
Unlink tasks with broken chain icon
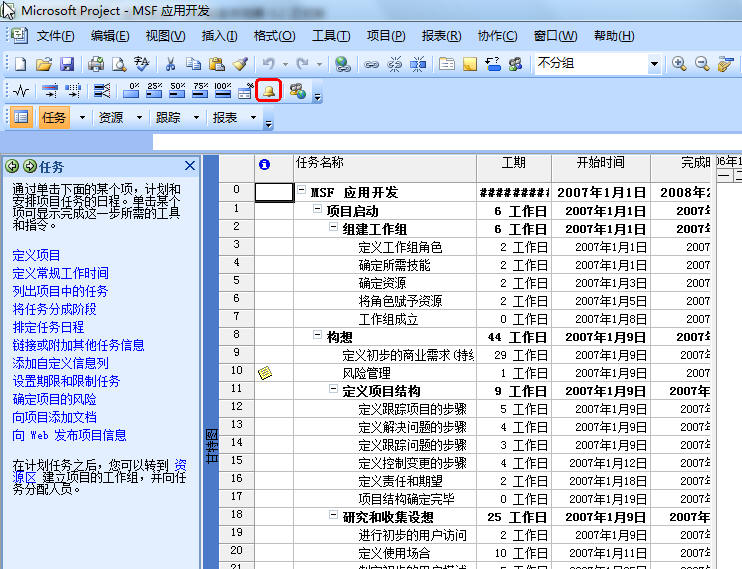point(395,64)
